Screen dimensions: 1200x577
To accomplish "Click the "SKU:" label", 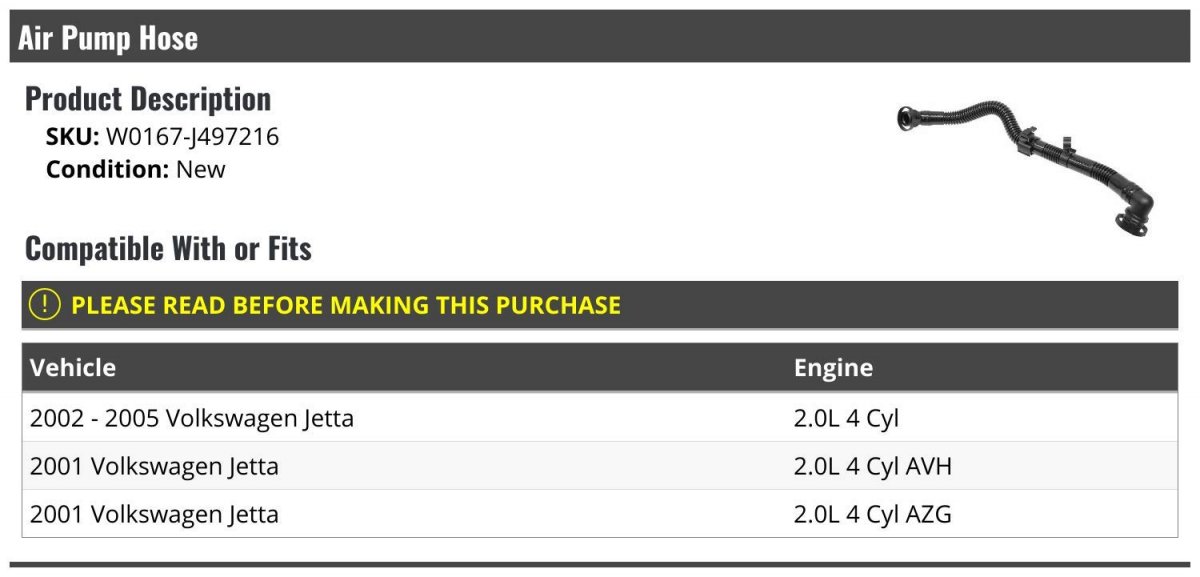I will [x=72, y=137].
